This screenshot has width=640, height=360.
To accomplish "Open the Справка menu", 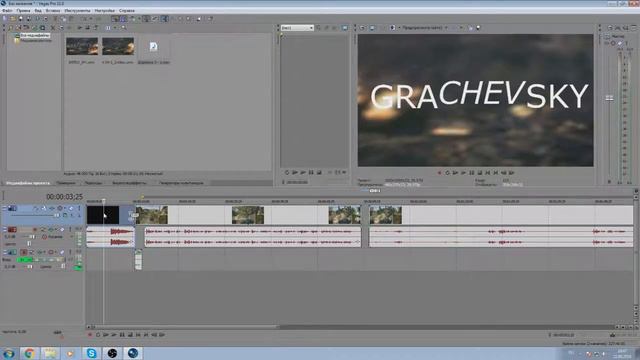I will (x=127, y=11).
